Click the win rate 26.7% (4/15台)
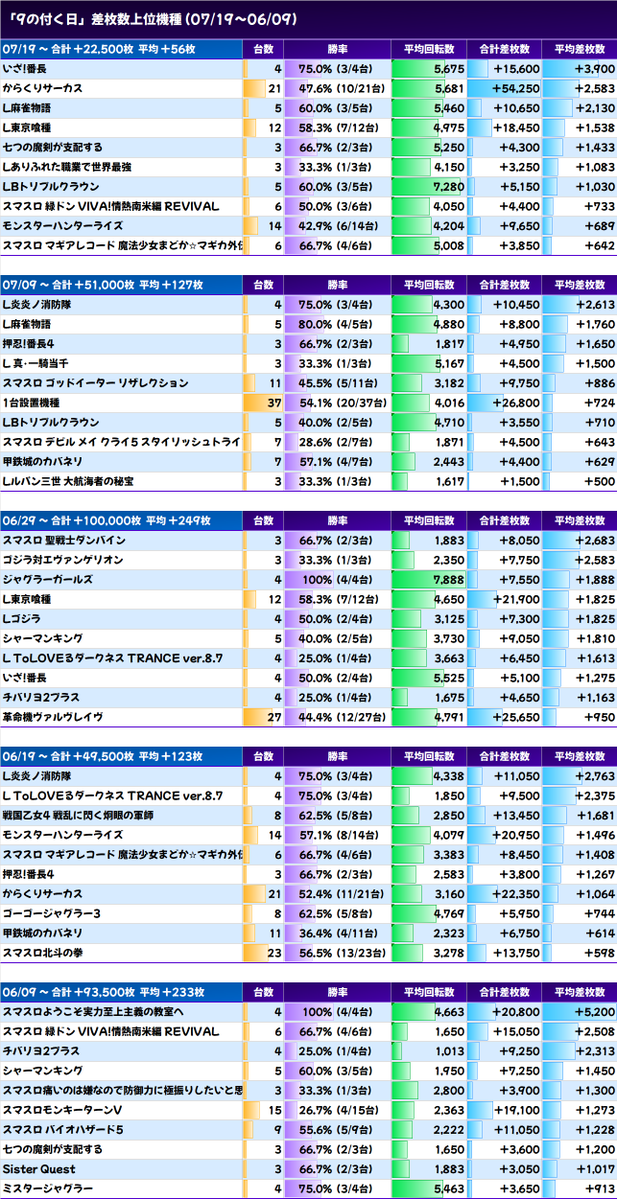 (x=341, y=1110)
